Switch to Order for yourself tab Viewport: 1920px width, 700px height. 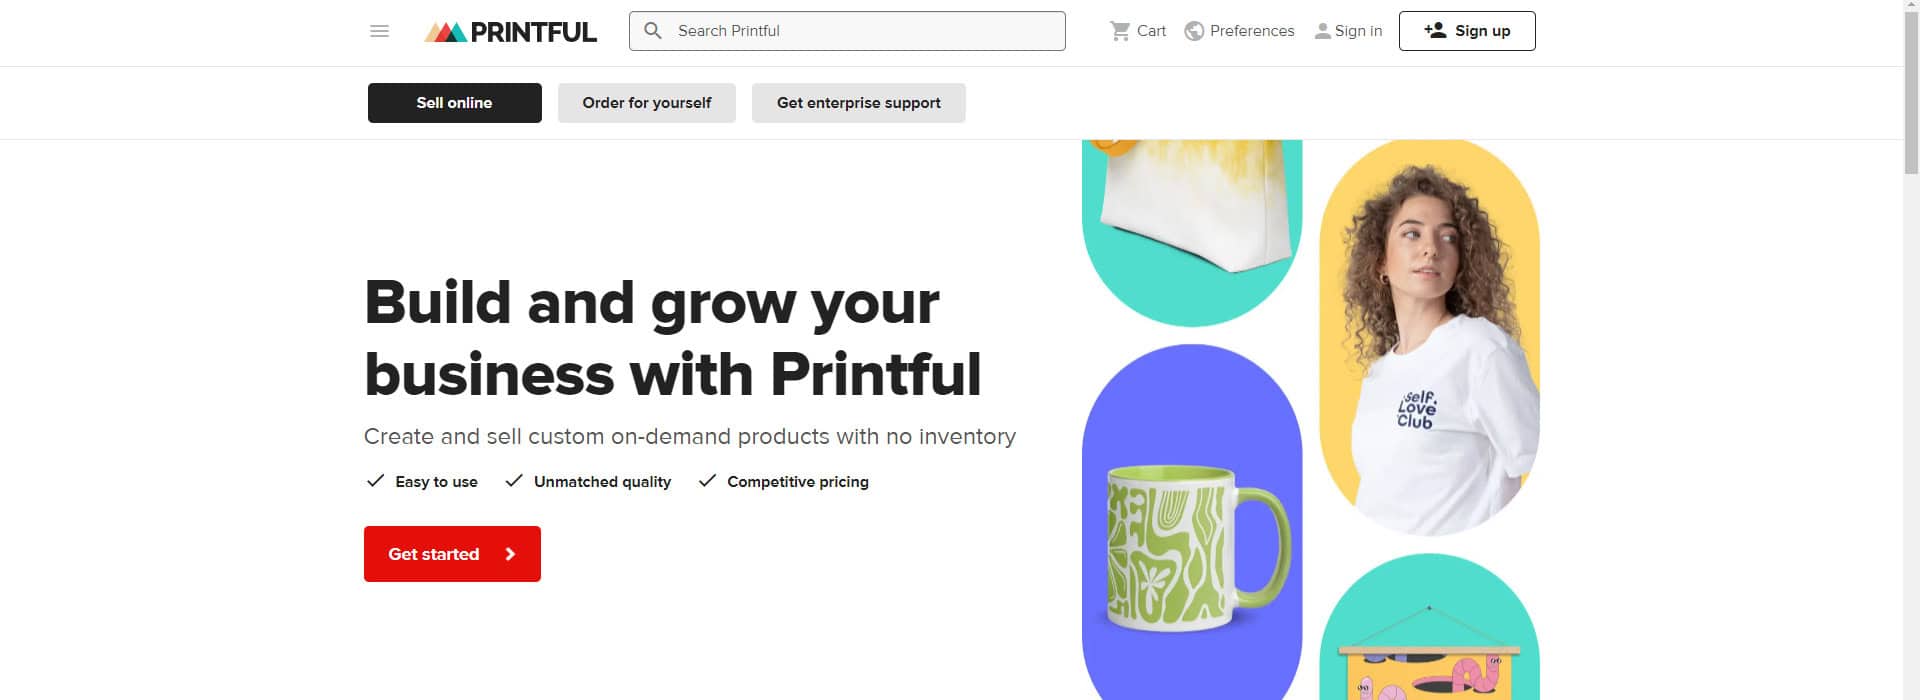[x=647, y=103]
